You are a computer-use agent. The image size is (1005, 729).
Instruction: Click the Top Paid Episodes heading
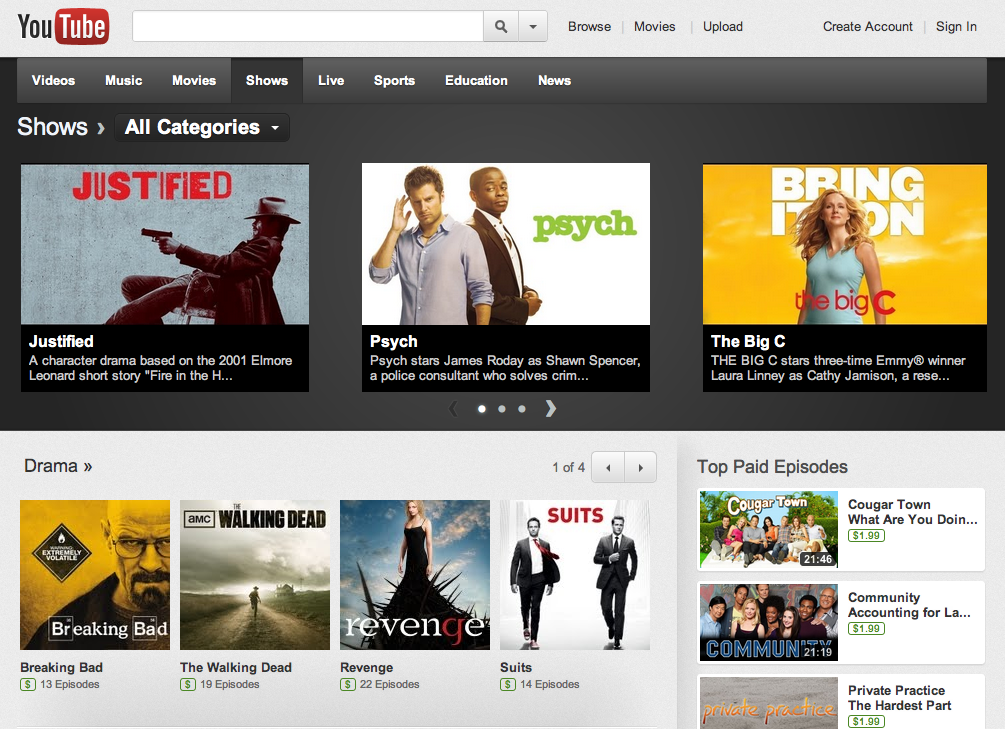click(772, 467)
